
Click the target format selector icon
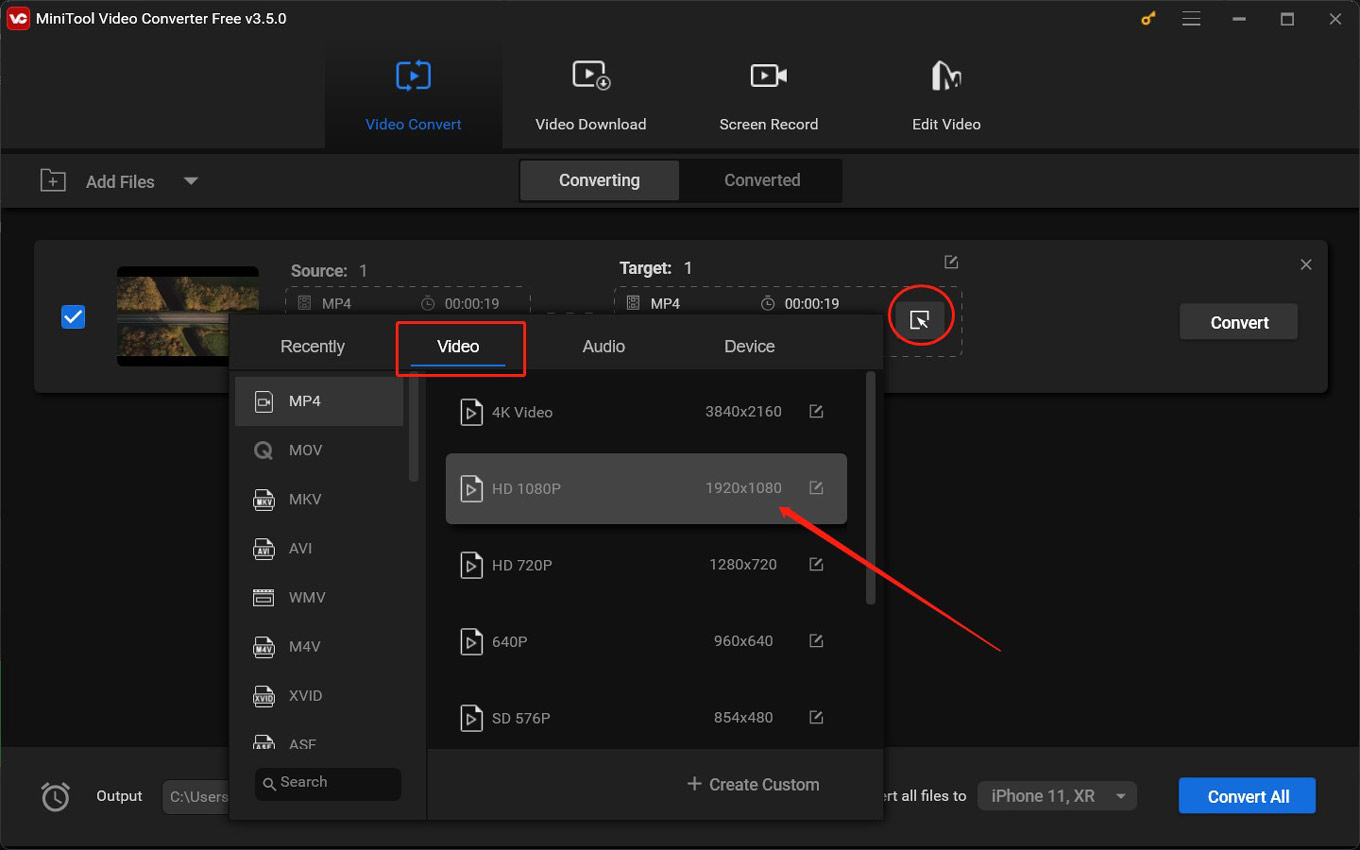click(919, 320)
